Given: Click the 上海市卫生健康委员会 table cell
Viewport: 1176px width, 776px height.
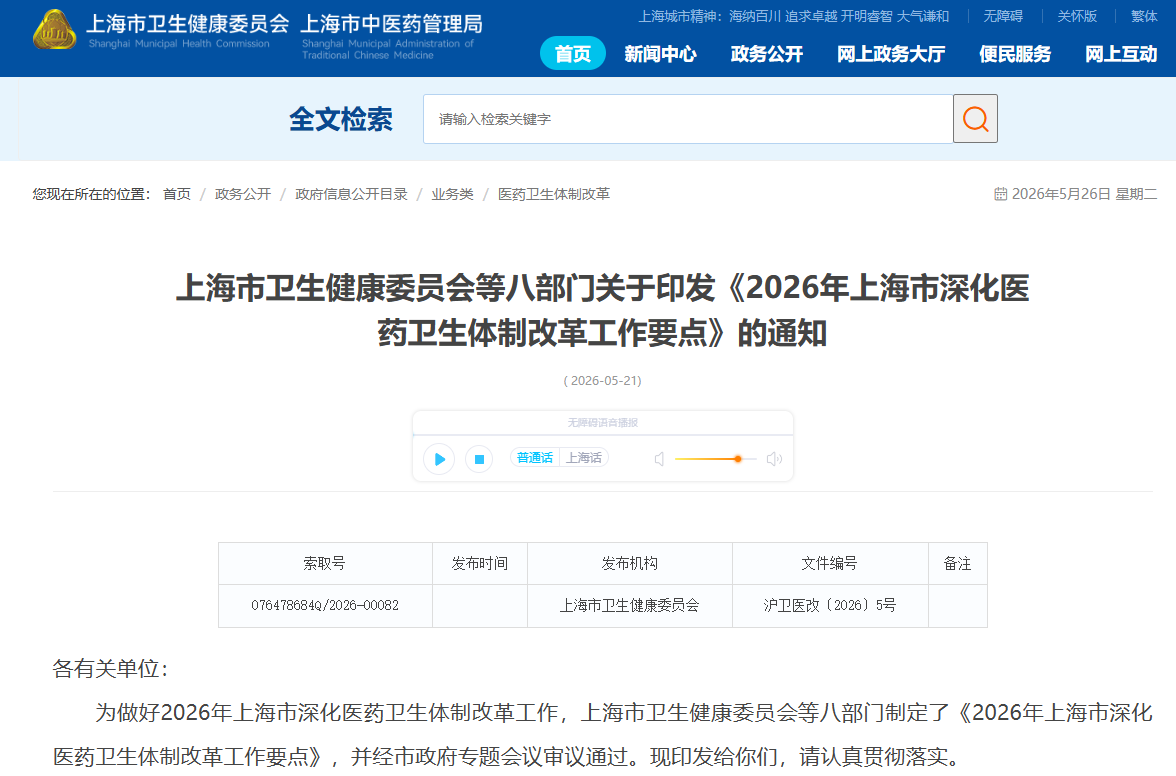Looking at the screenshot, I should (629, 605).
